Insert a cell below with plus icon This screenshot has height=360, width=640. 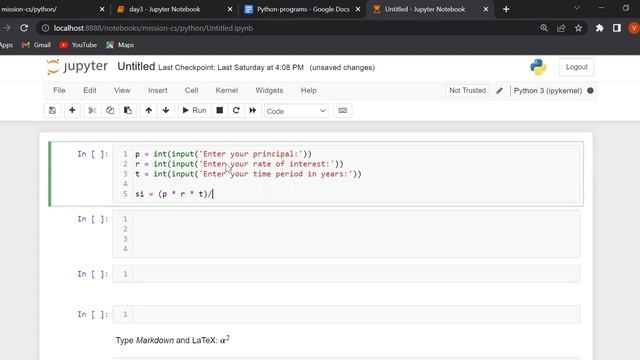point(72,111)
